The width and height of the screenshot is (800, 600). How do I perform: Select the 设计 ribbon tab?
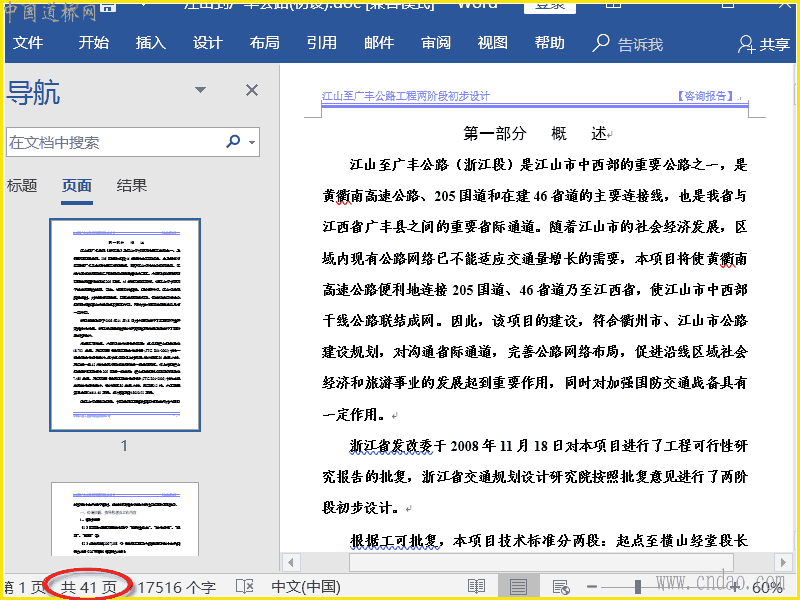(208, 43)
